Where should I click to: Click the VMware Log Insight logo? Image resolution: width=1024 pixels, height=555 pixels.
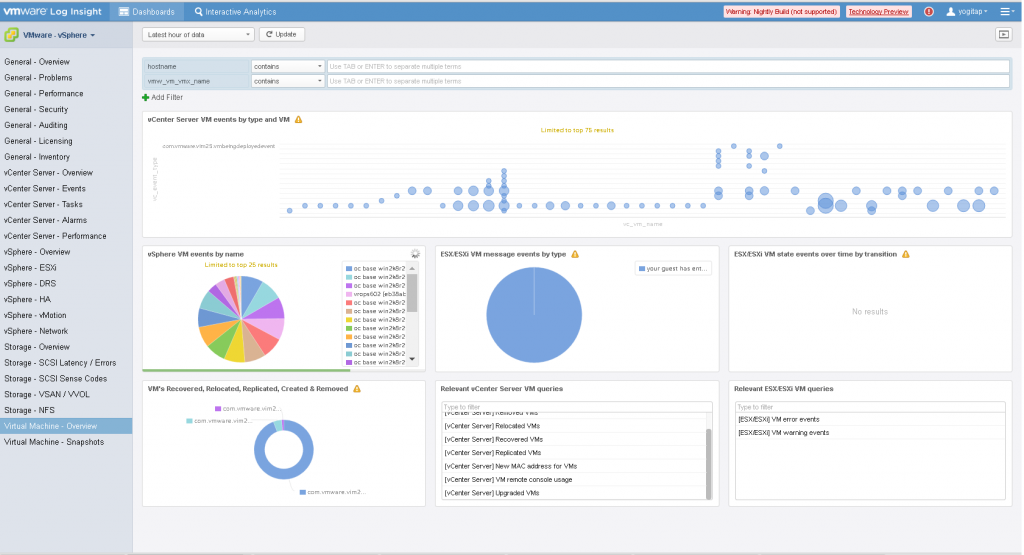tap(53, 11)
